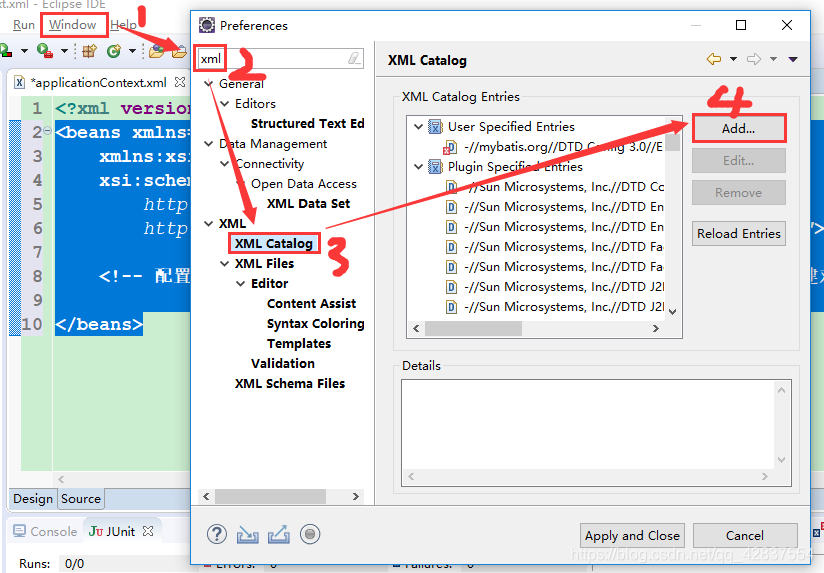Viewport: 824px width, 573px height.
Task: Click the export preferences icon
Action: tap(279, 535)
